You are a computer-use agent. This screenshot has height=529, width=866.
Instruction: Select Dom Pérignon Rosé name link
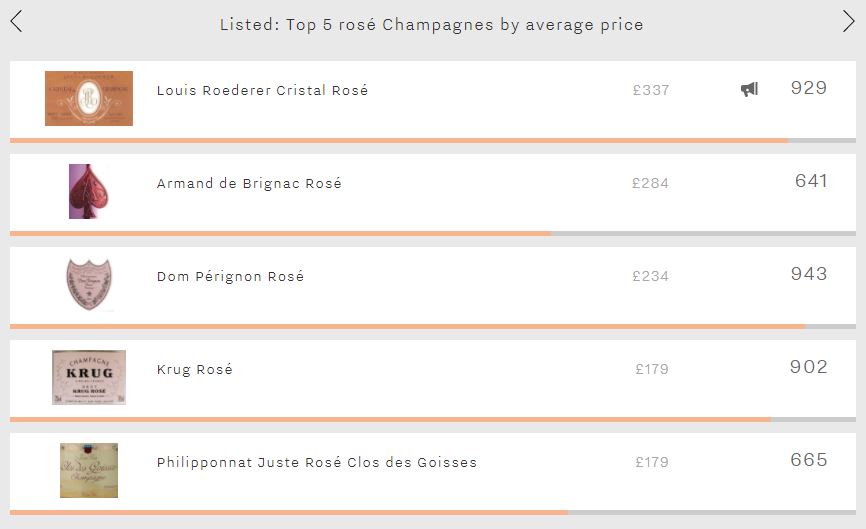click(230, 276)
